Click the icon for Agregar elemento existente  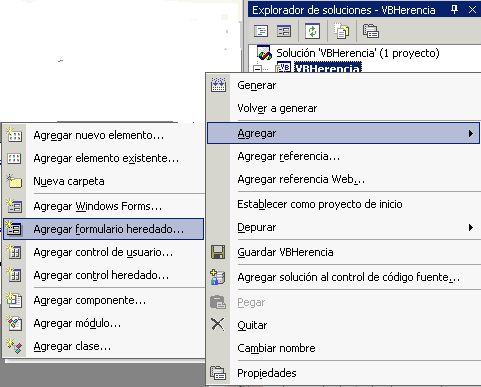(14, 158)
